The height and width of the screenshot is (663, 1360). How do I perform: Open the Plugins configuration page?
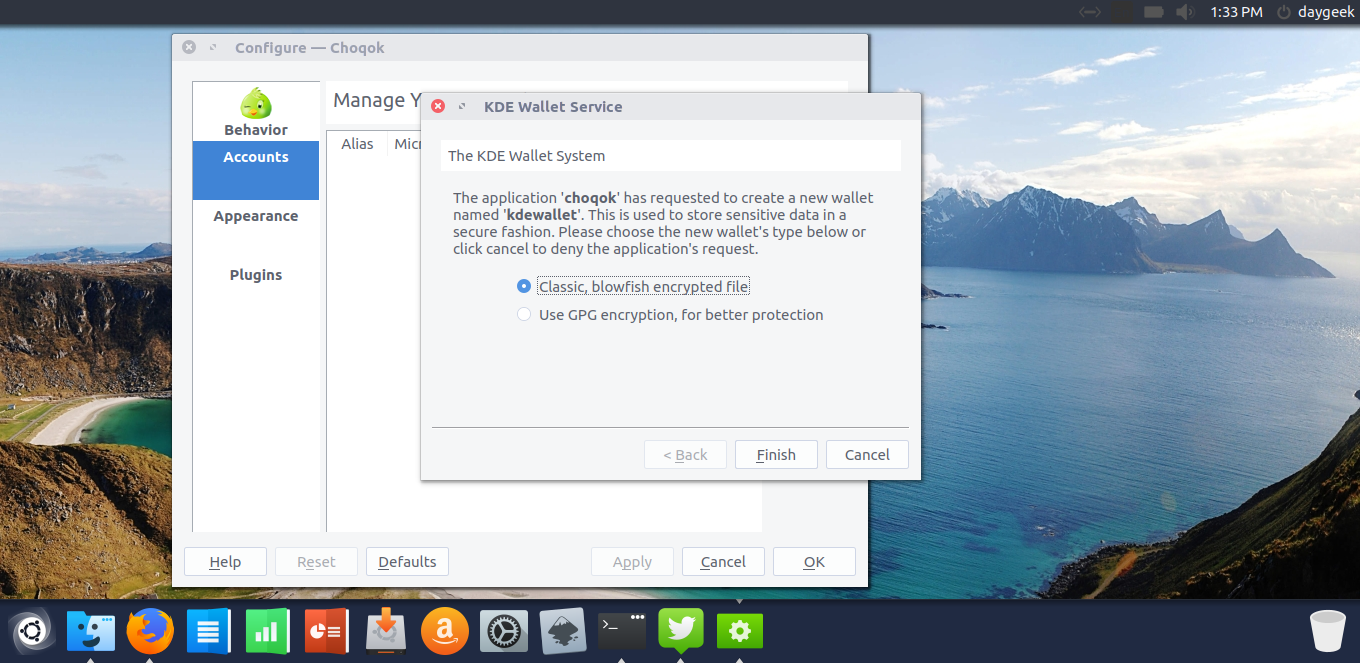(256, 275)
